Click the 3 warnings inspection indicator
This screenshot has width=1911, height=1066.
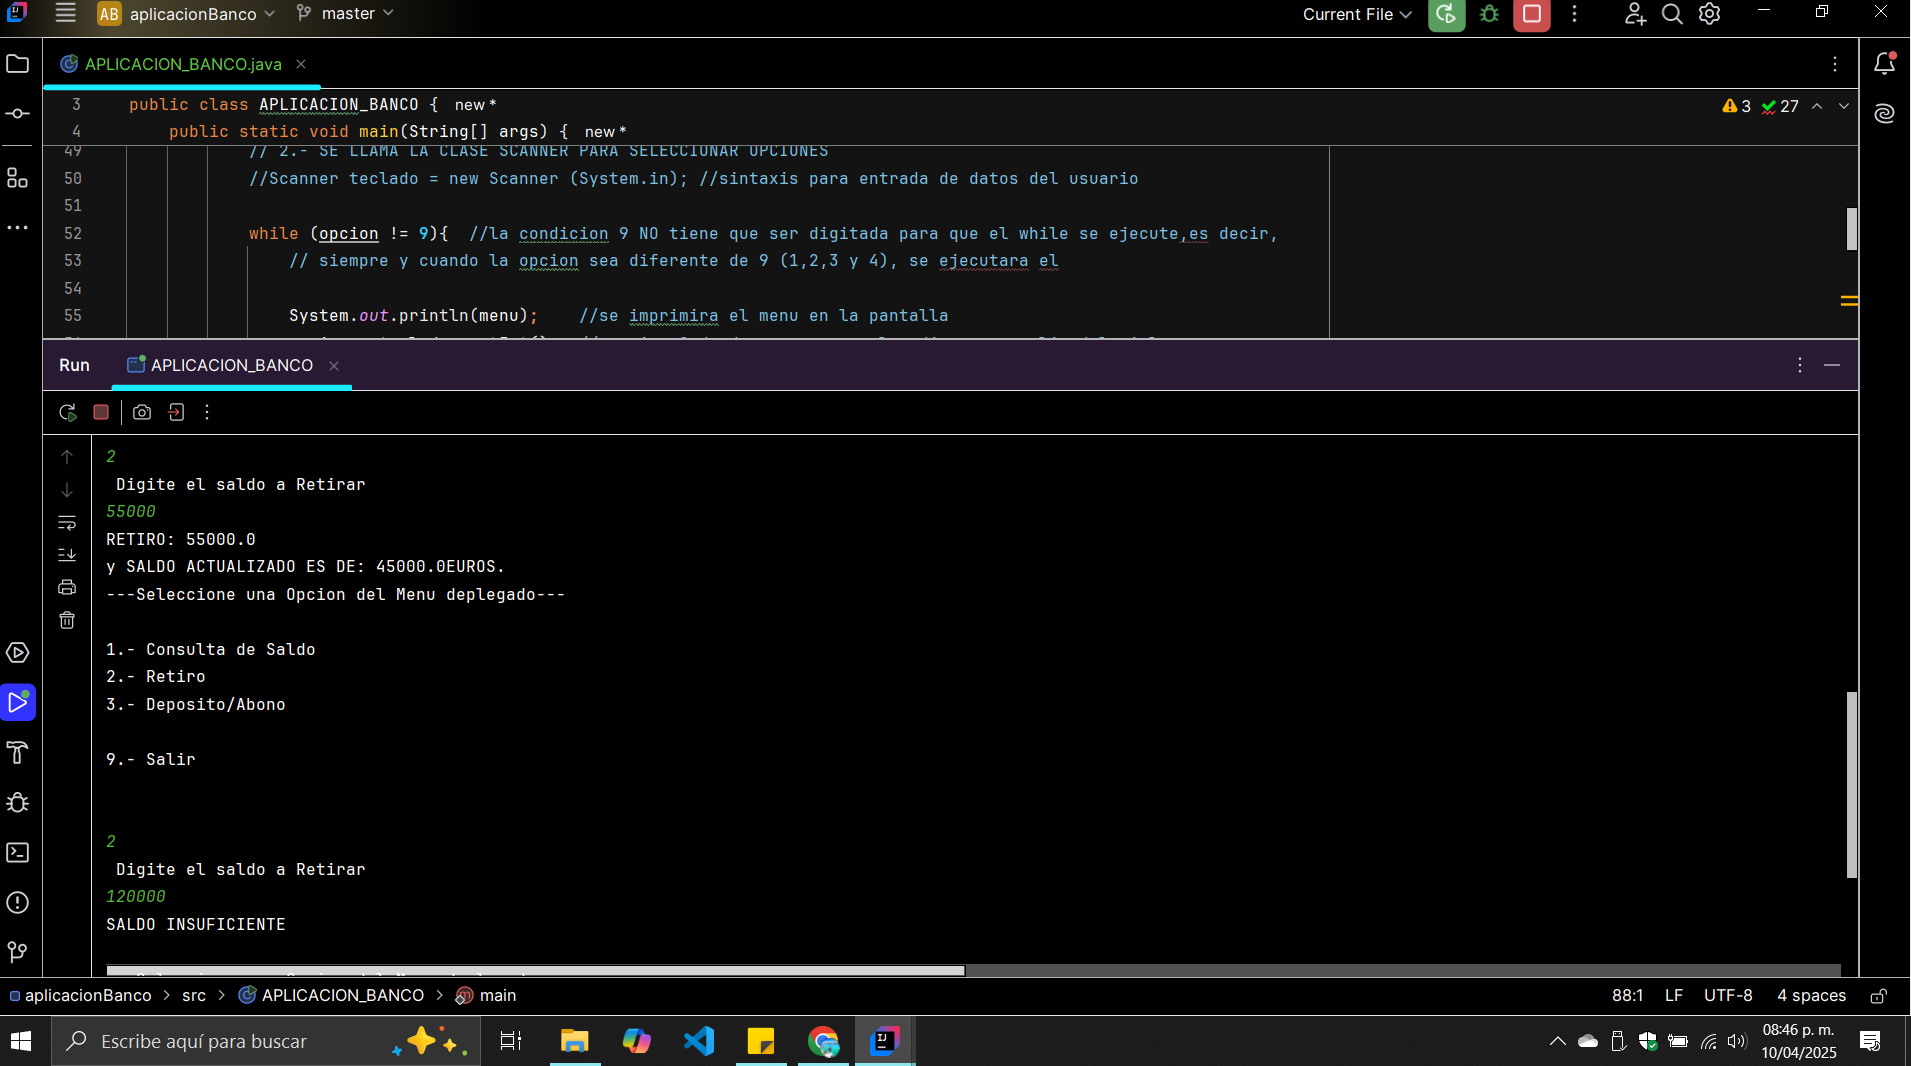[x=1737, y=106]
